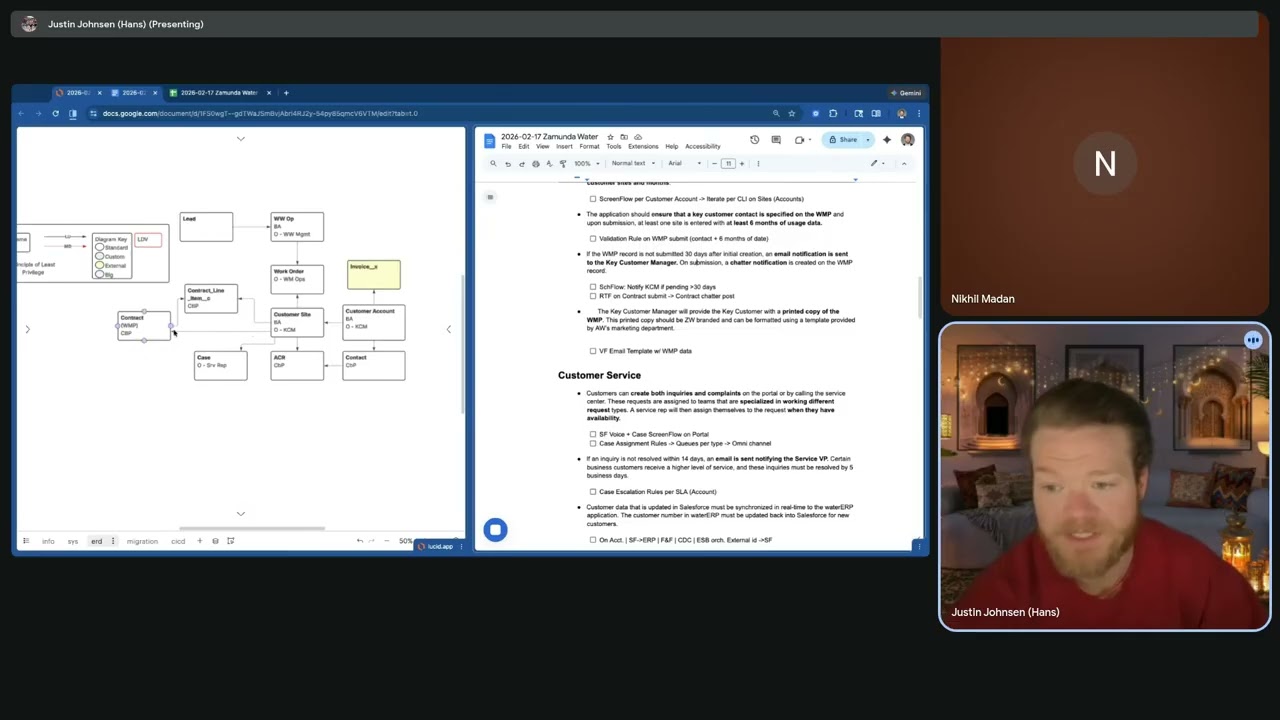Check 'Case Assignment Rules' checkbox
Screen dimensions: 1280x720
[593, 443]
